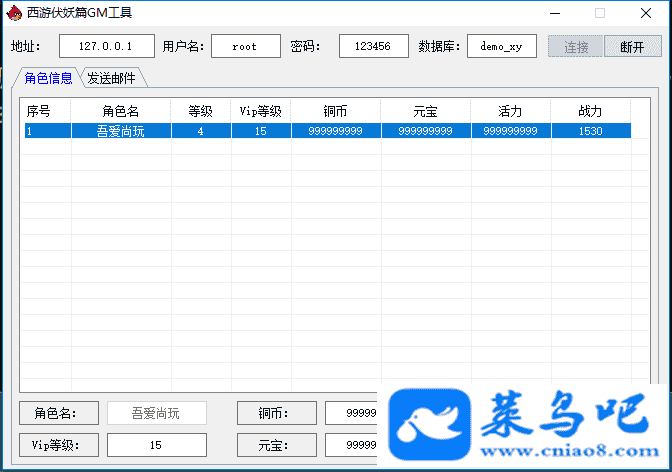Click the Vip等级: button below the table
Image resolution: width=672 pixels, height=472 pixels.
click(59, 444)
